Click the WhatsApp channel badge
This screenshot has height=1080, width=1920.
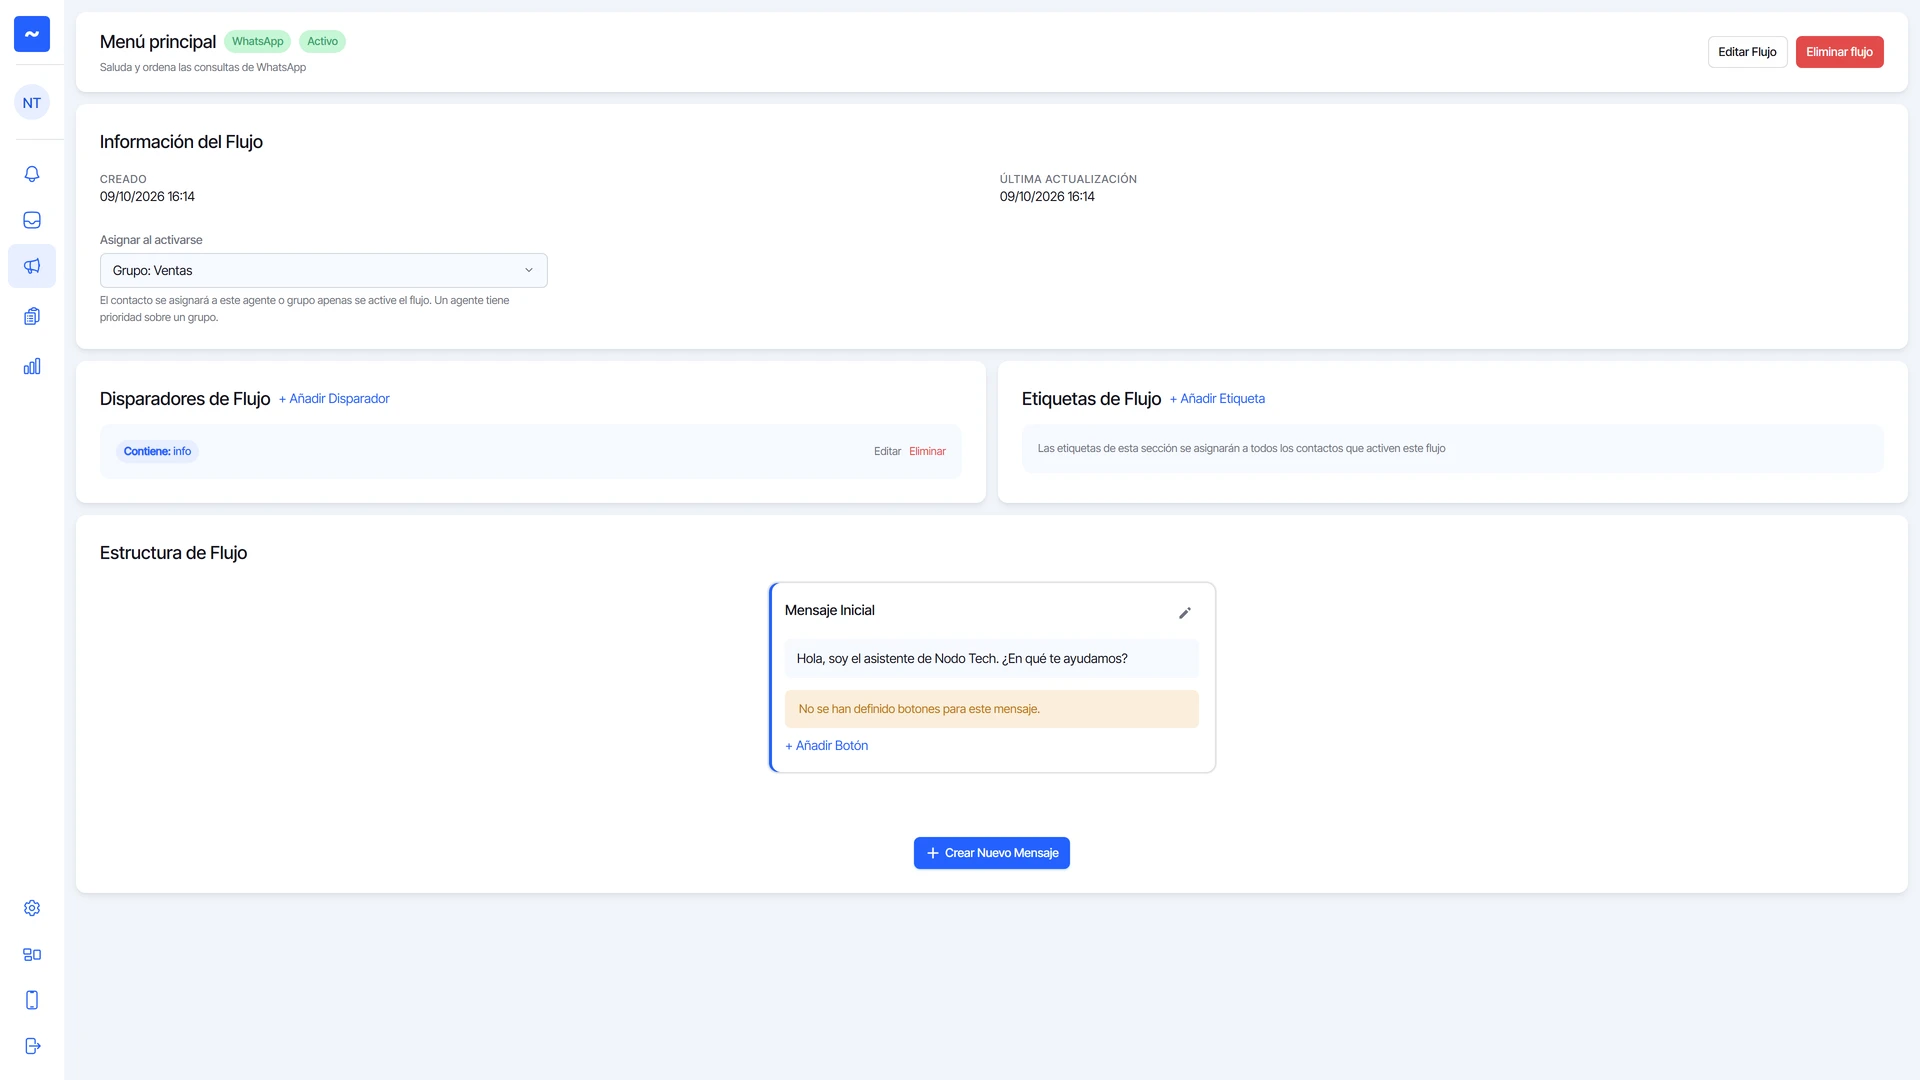(257, 41)
